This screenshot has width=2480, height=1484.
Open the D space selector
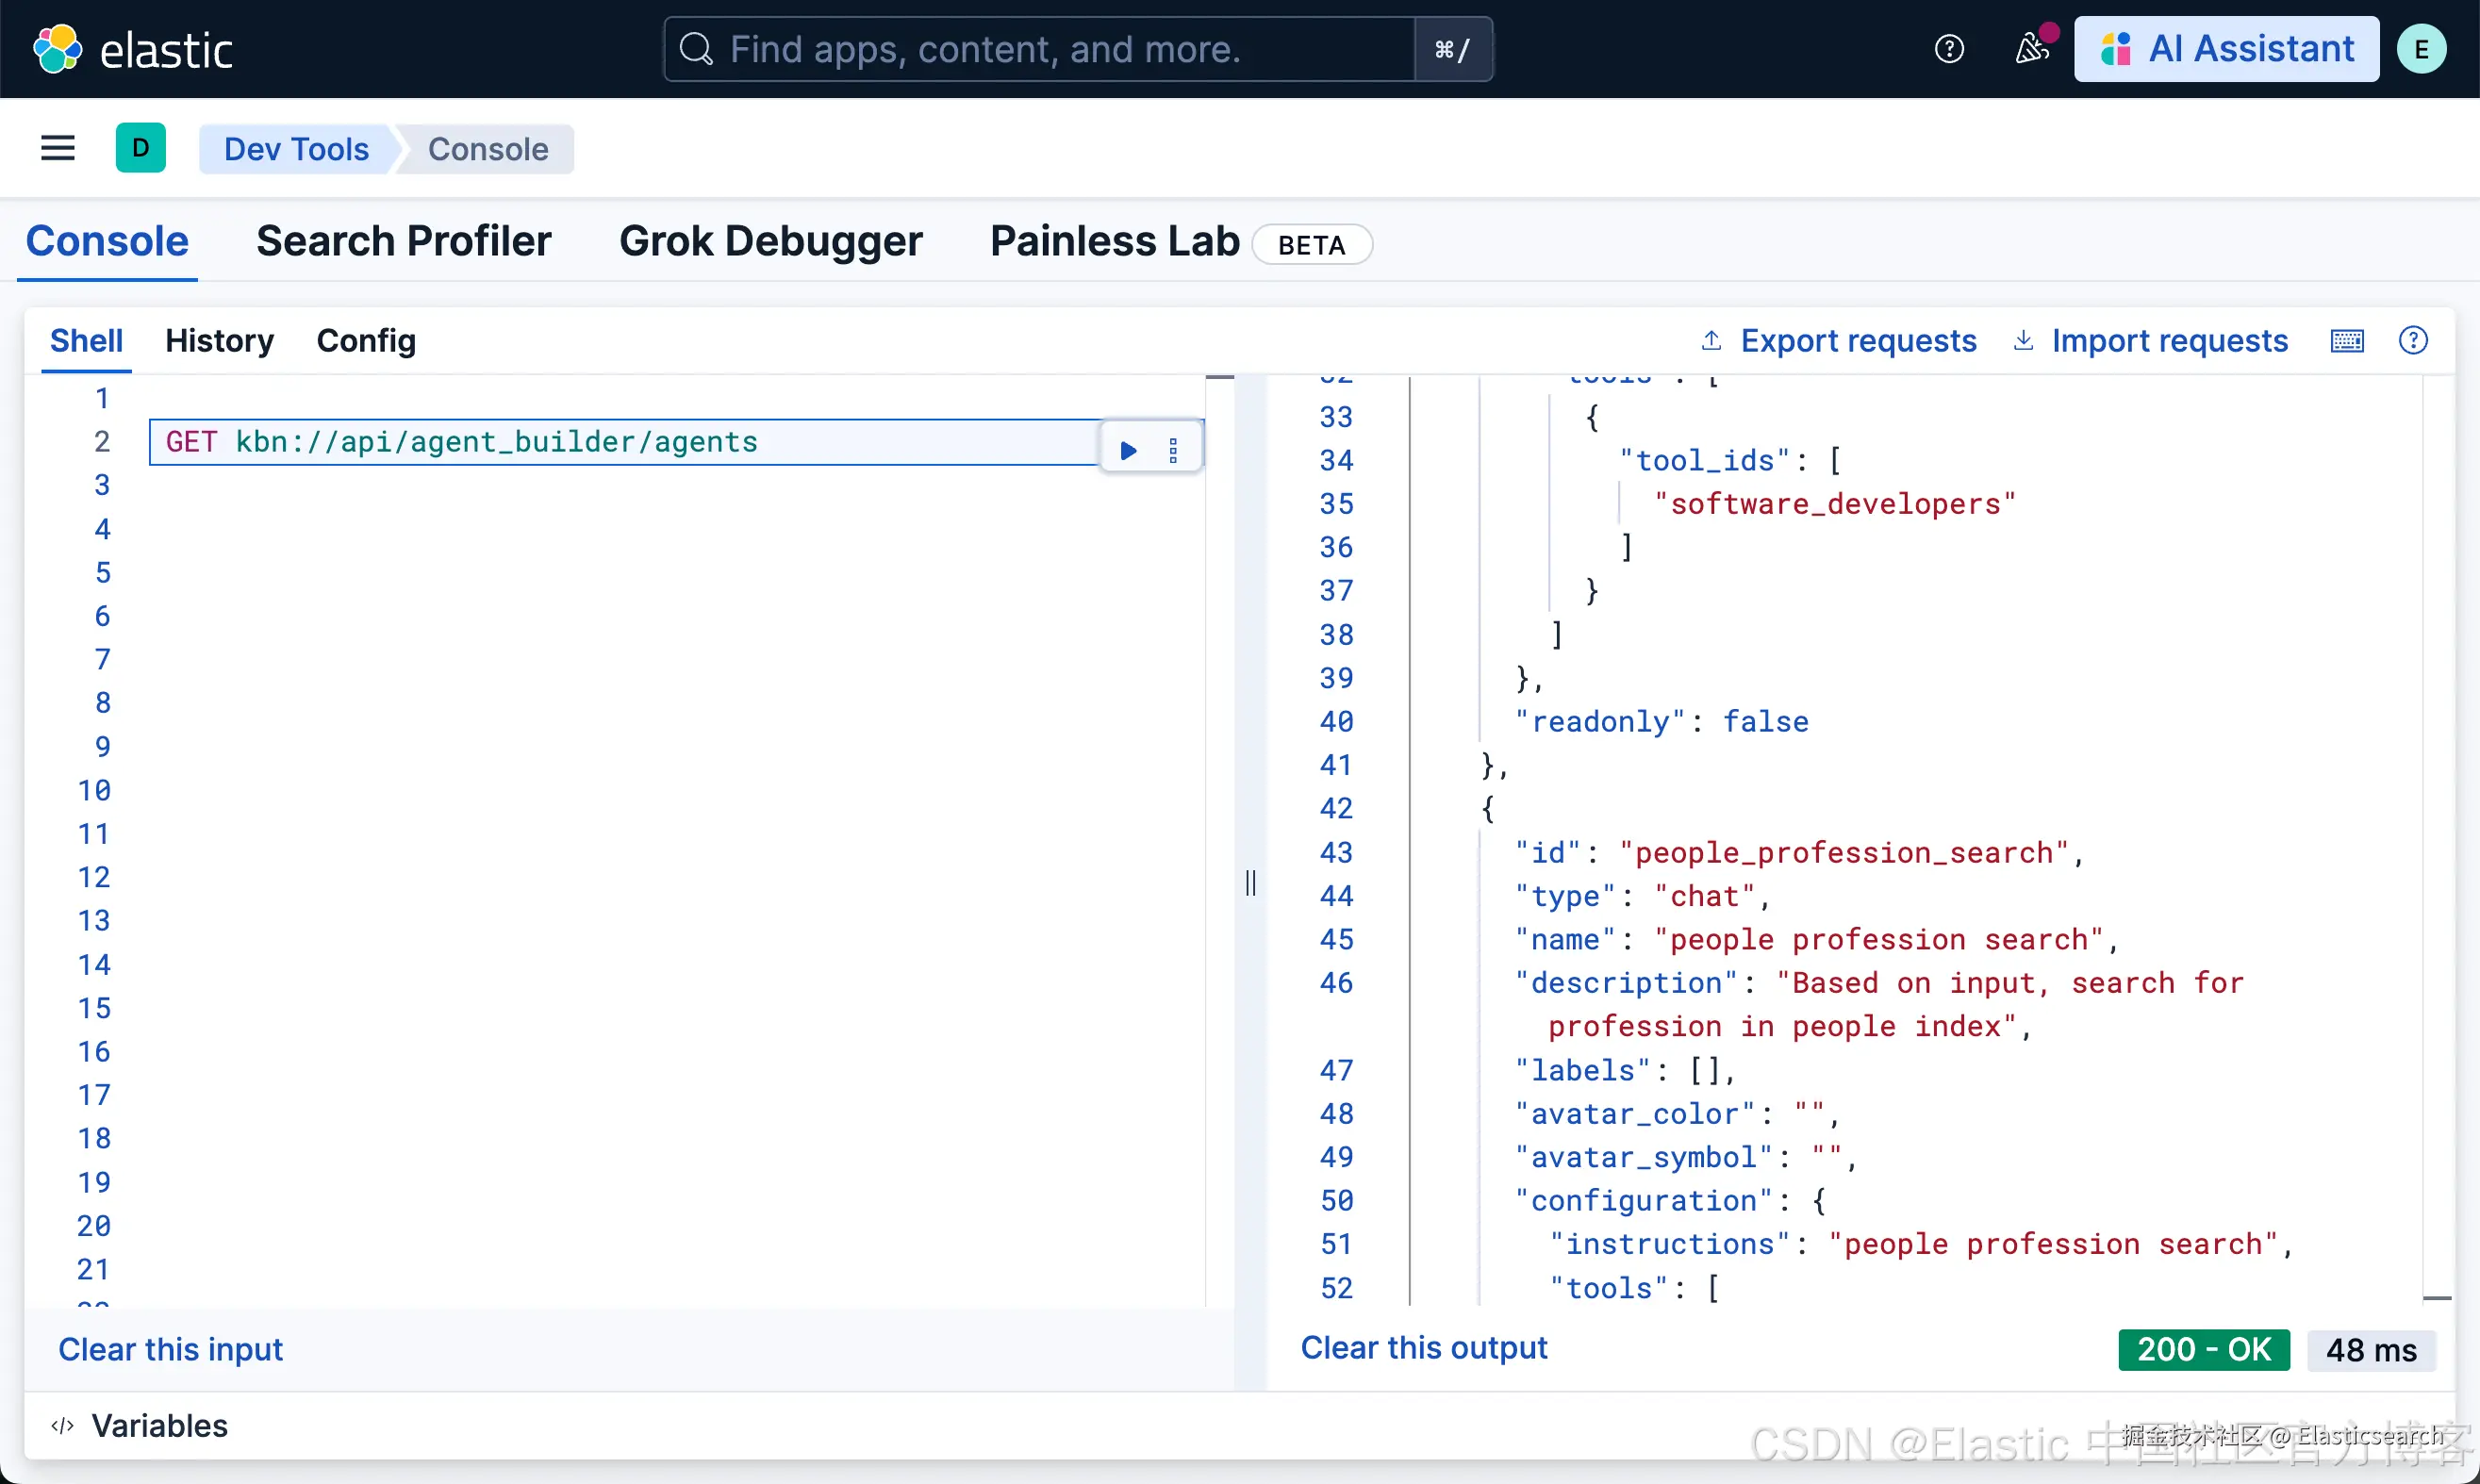(140, 148)
